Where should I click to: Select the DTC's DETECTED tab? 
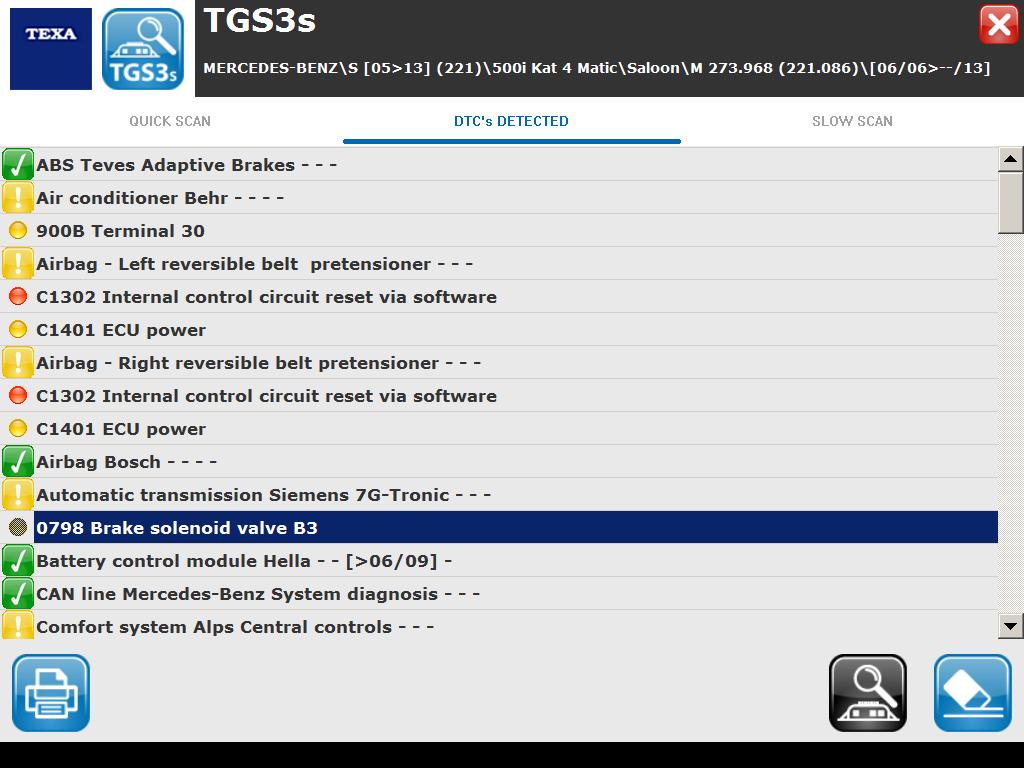[511, 121]
